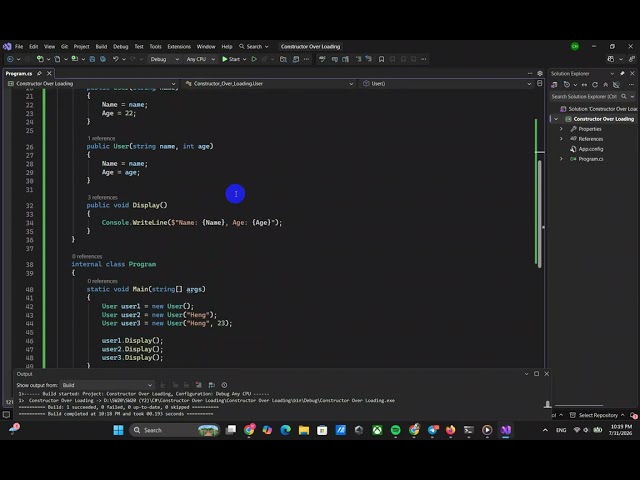This screenshot has width=640, height=480.
Task: Open the Test menu
Action: click(139, 47)
